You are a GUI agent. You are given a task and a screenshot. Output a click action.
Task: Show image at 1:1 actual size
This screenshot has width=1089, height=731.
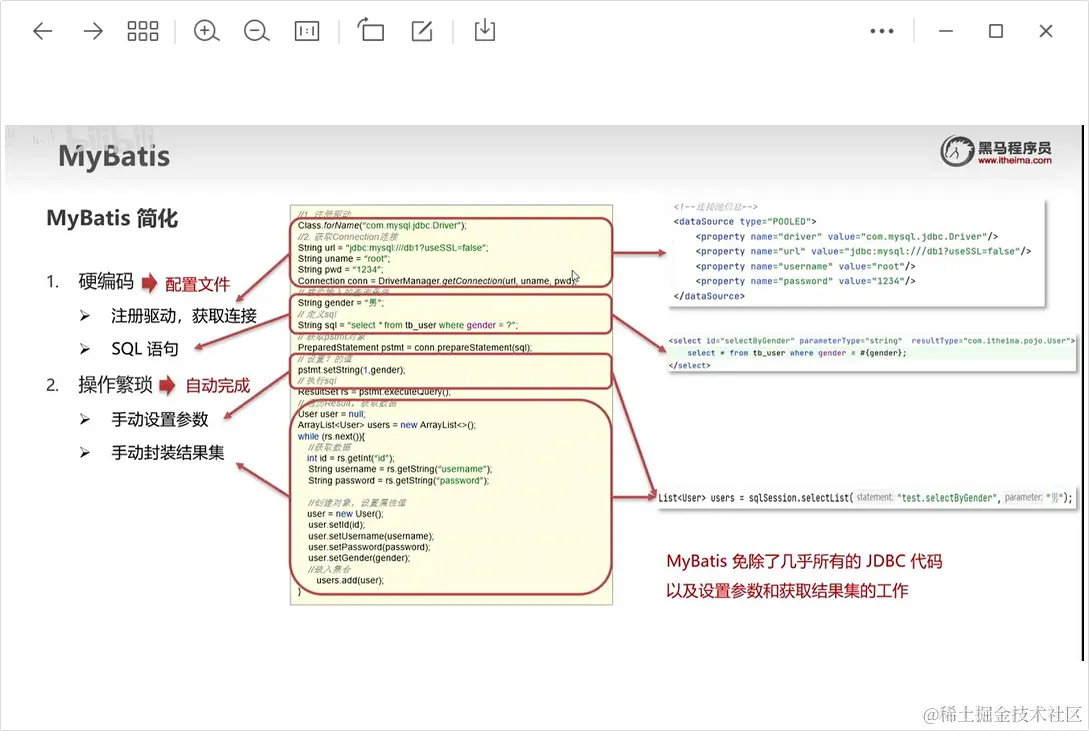click(307, 31)
